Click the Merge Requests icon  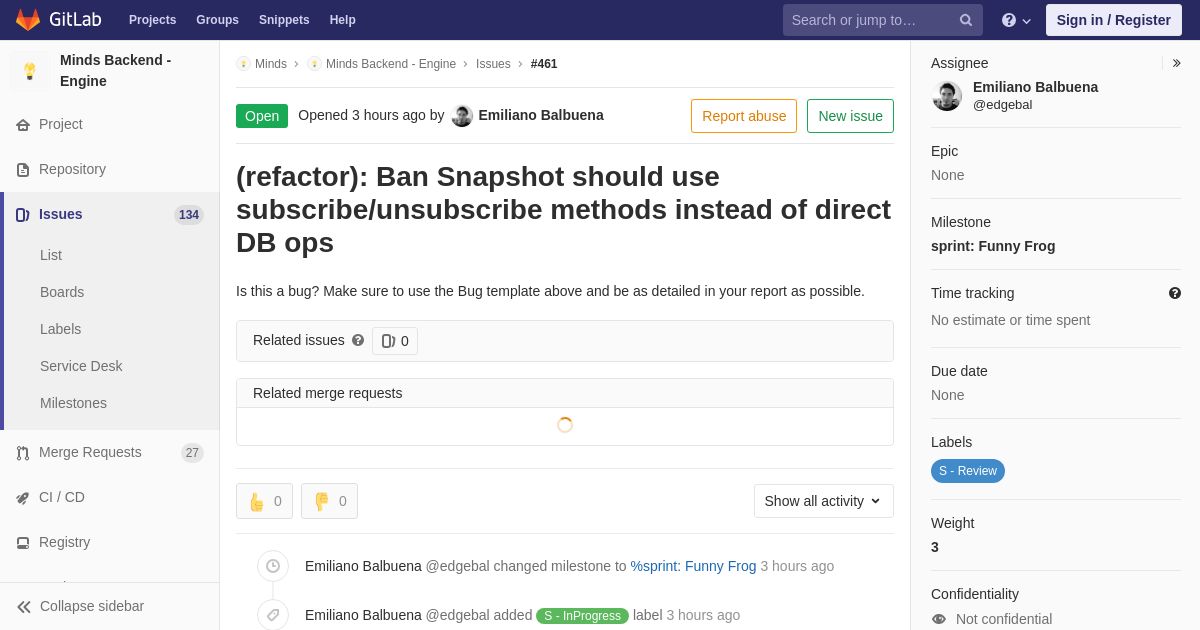23,453
